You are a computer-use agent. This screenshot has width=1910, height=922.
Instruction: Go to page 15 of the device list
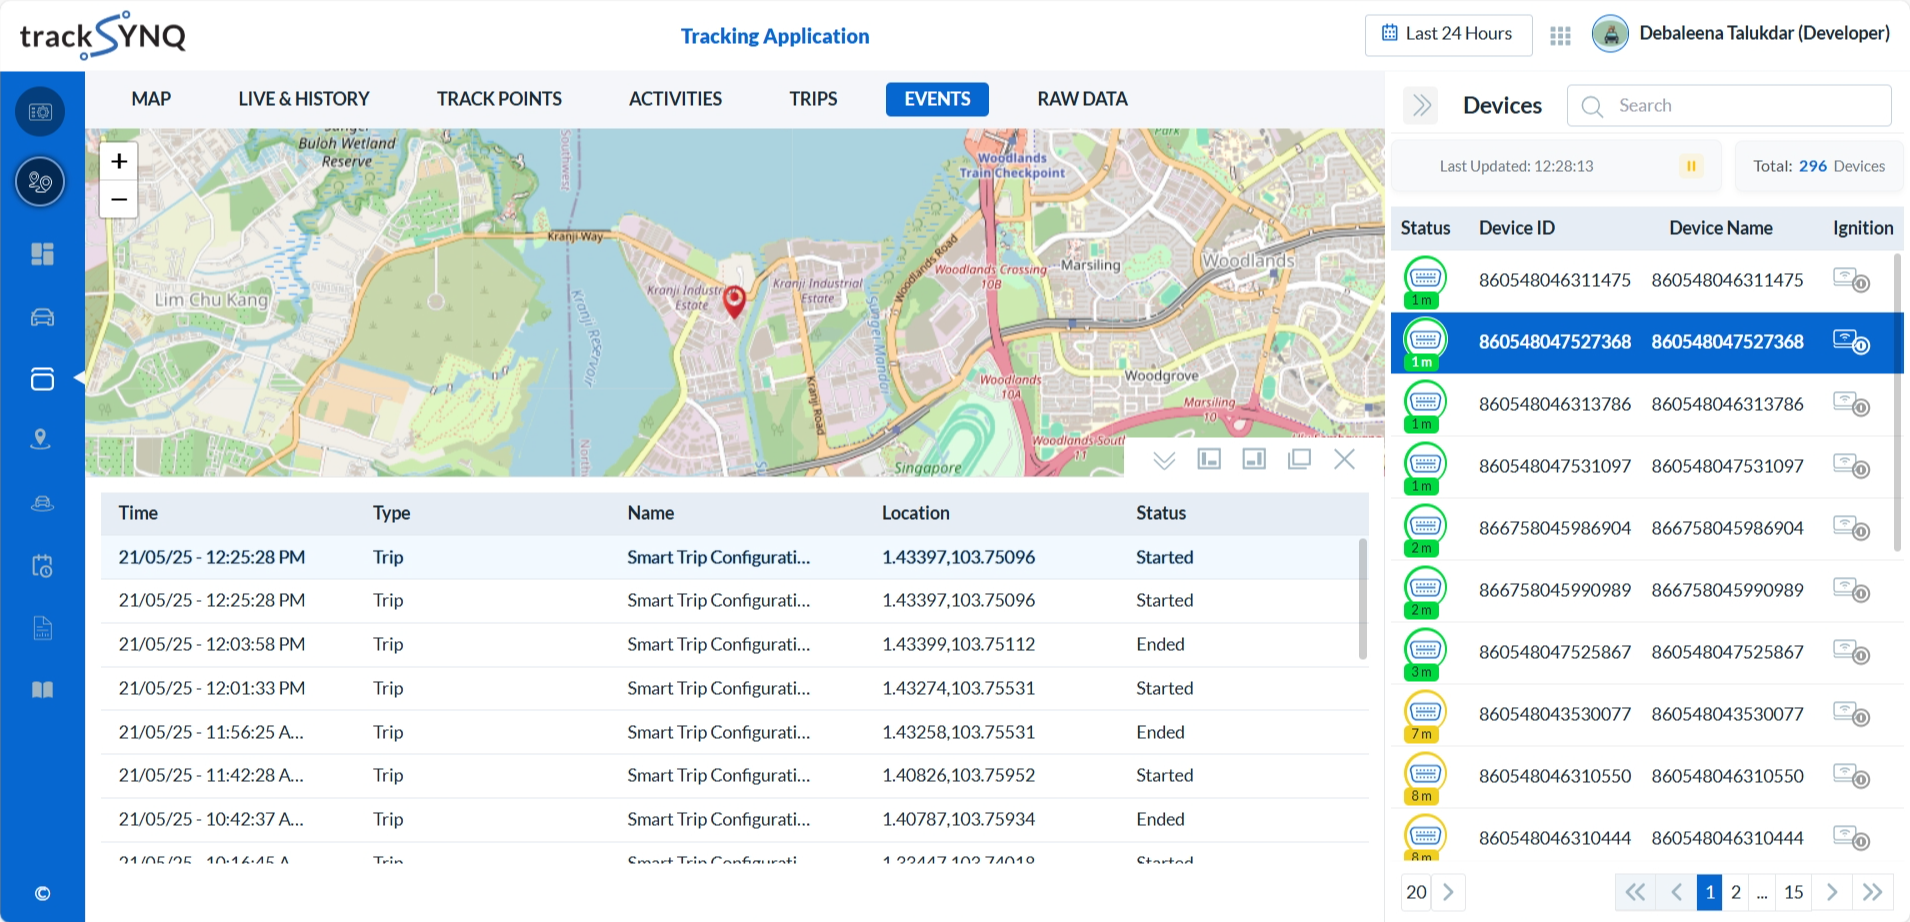click(1793, 892)
